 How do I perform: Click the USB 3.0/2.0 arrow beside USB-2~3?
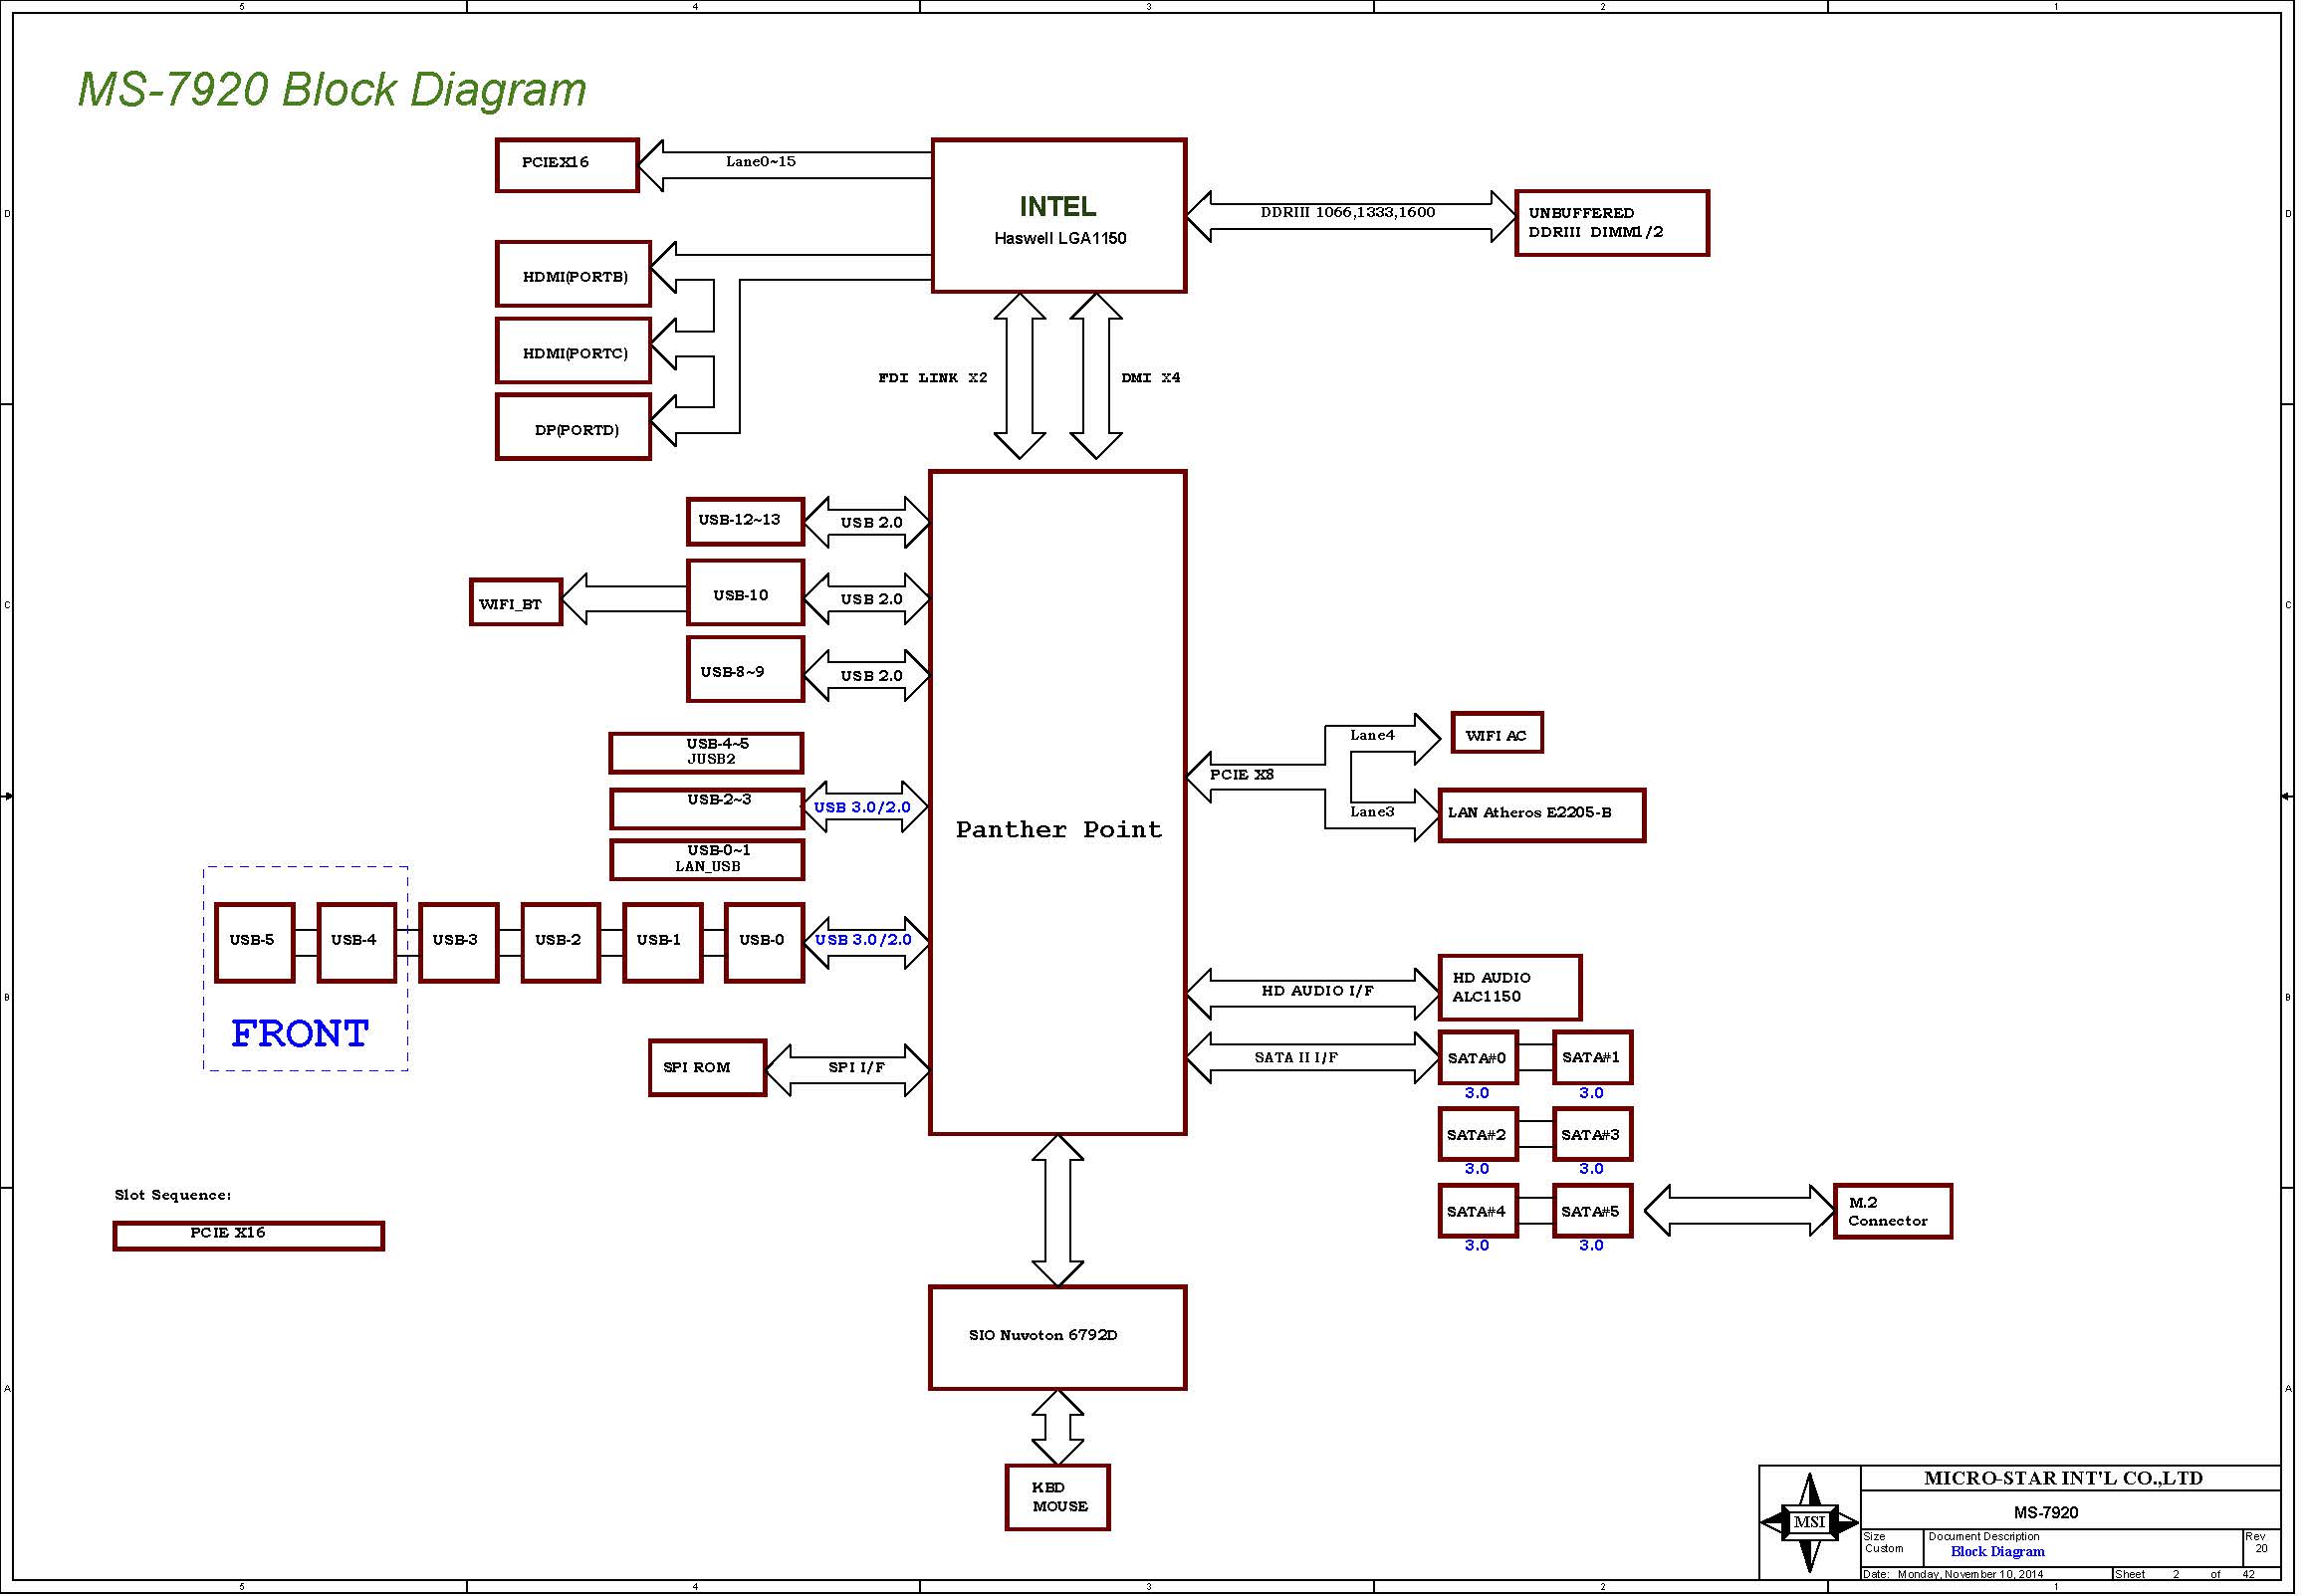pyautogui.click(x=865, y=807)
